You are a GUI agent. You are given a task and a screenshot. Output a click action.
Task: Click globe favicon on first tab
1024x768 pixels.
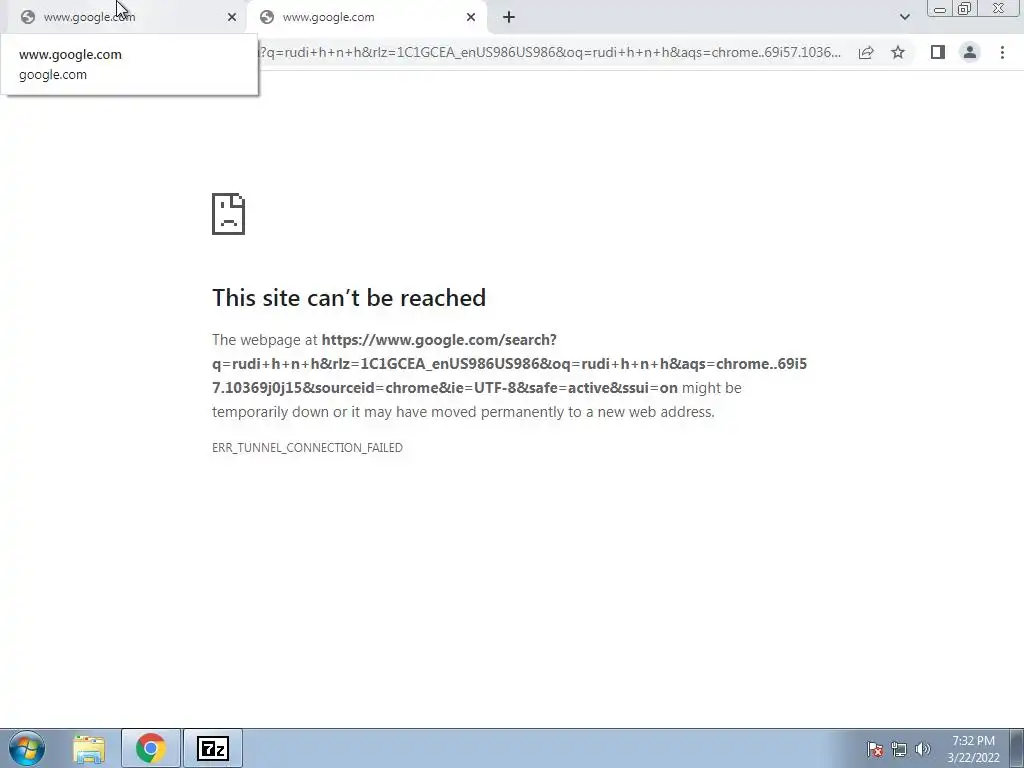point(27,17)
